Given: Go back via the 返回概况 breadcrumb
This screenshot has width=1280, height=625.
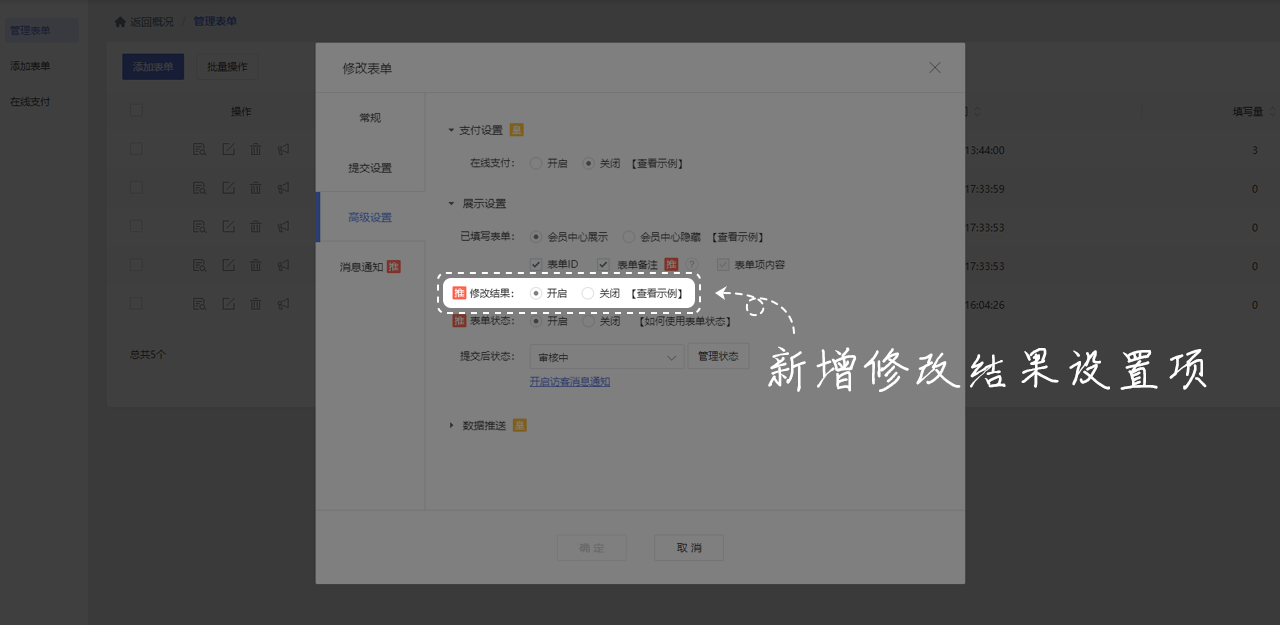Looking at the screenshot, I should (151, 21).
